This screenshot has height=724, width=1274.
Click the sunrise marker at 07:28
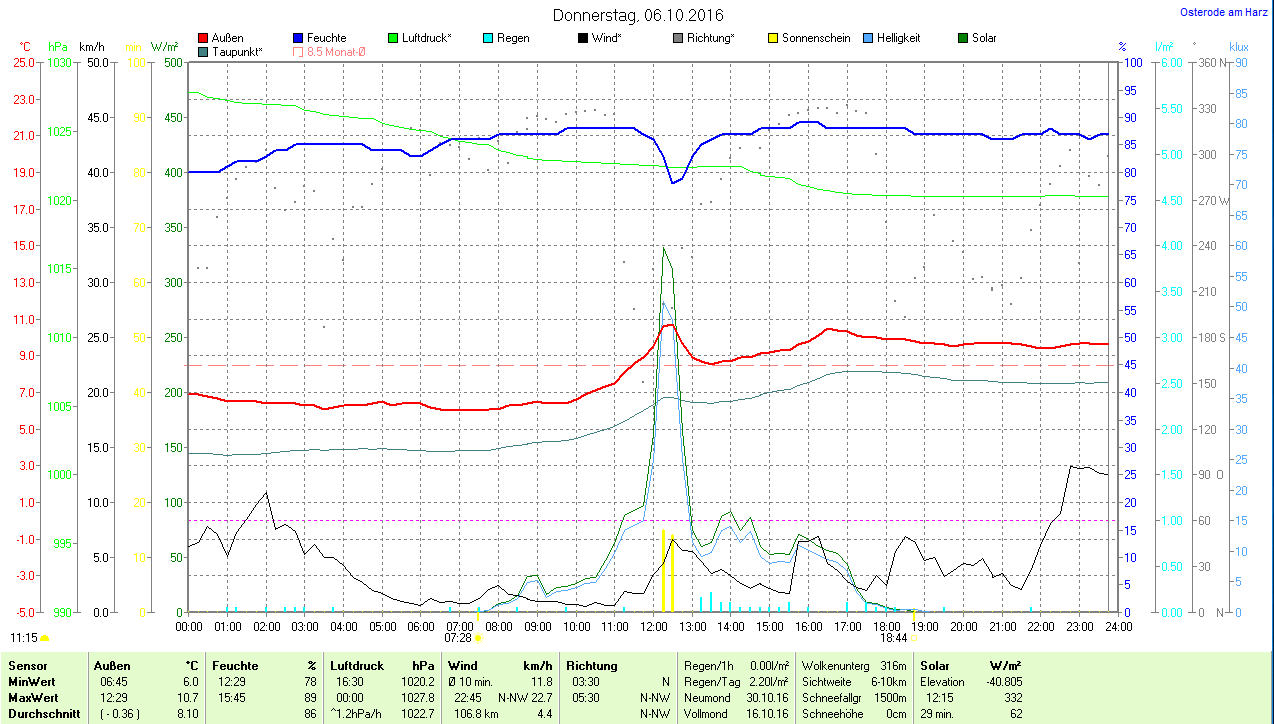pos(479,636)
